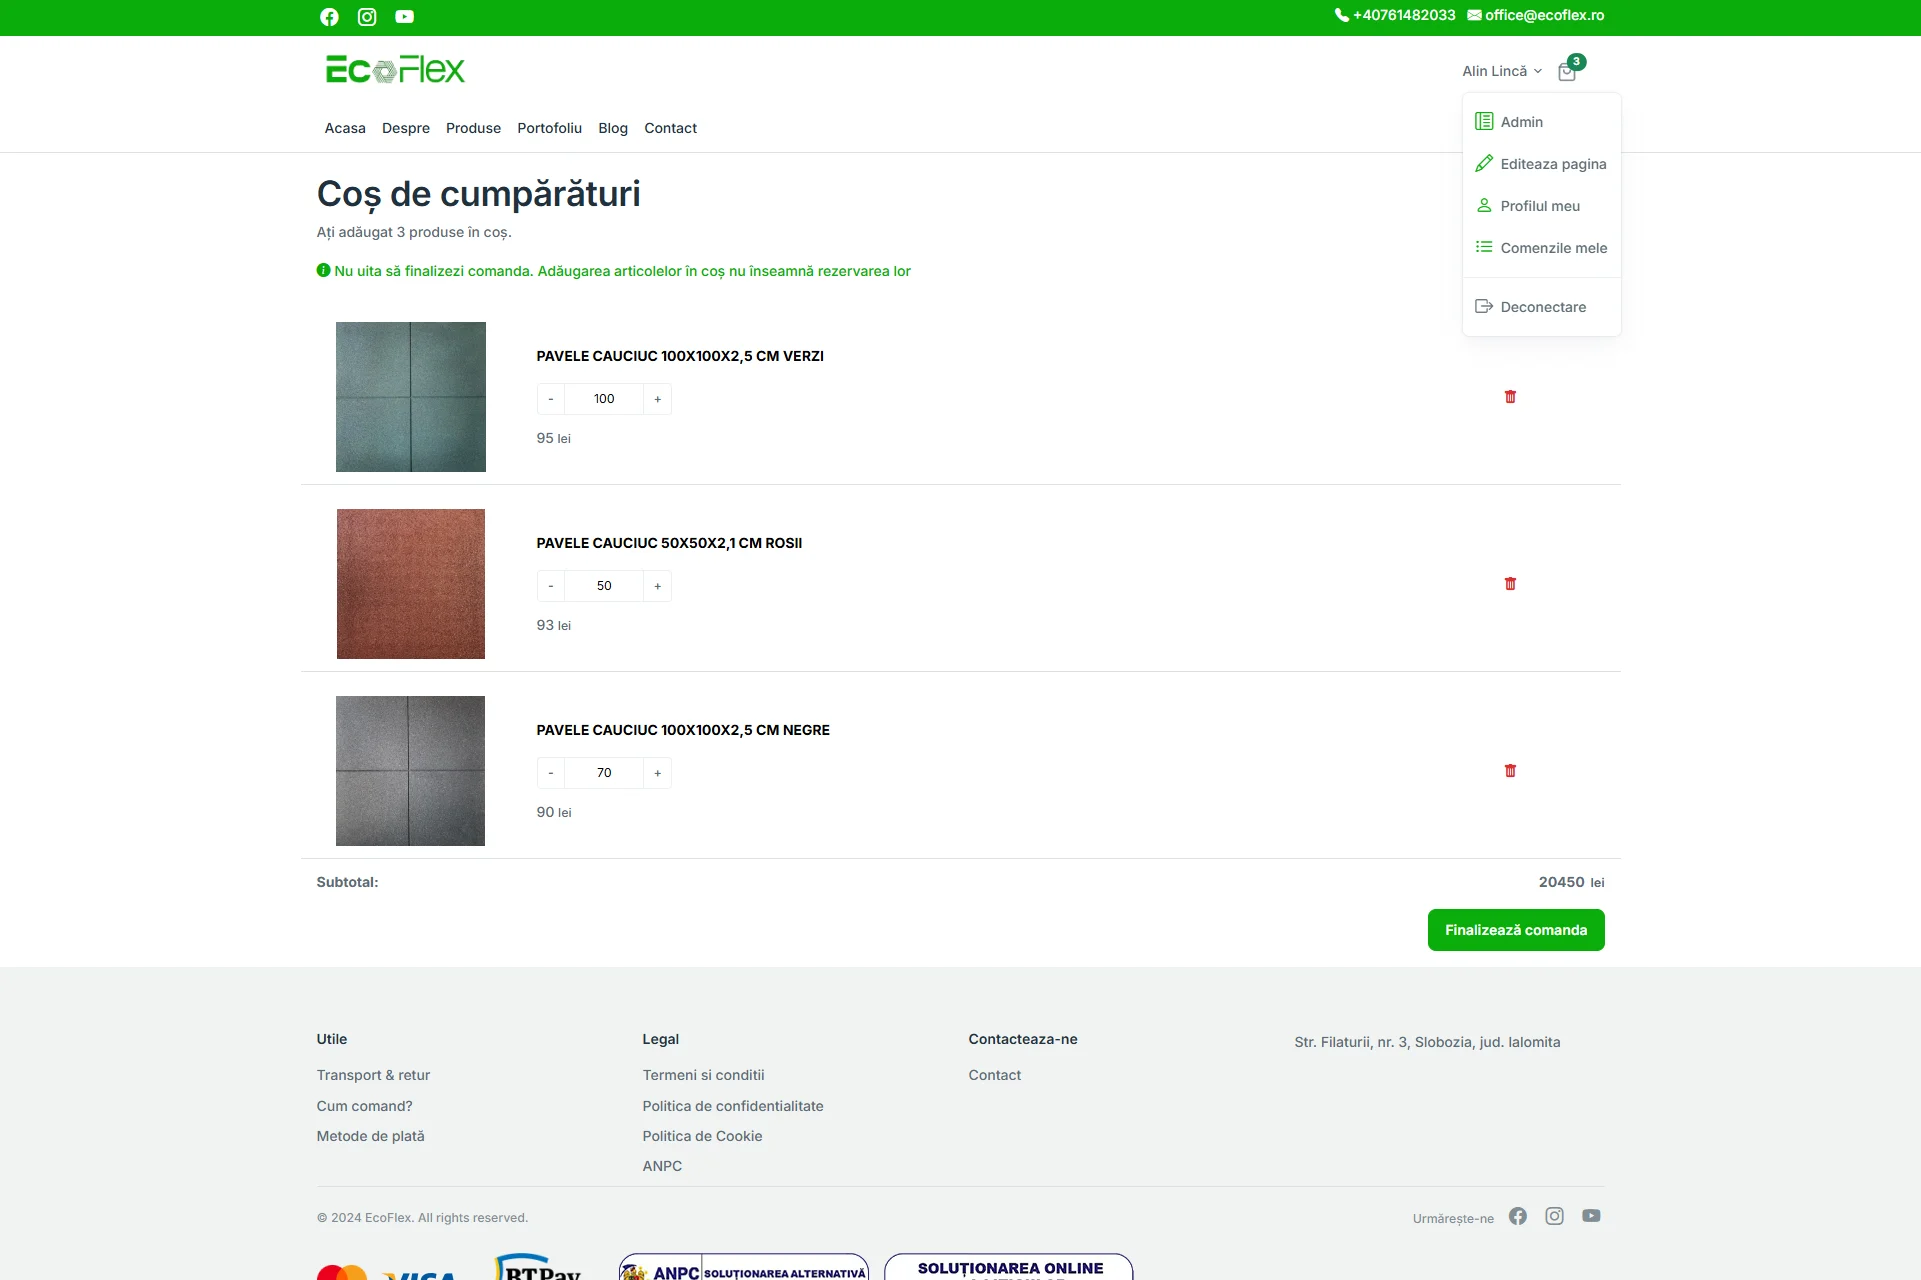
Task: Delete Pavele Cauciuc Verzi with trash icon
Action: (1510, 397)
